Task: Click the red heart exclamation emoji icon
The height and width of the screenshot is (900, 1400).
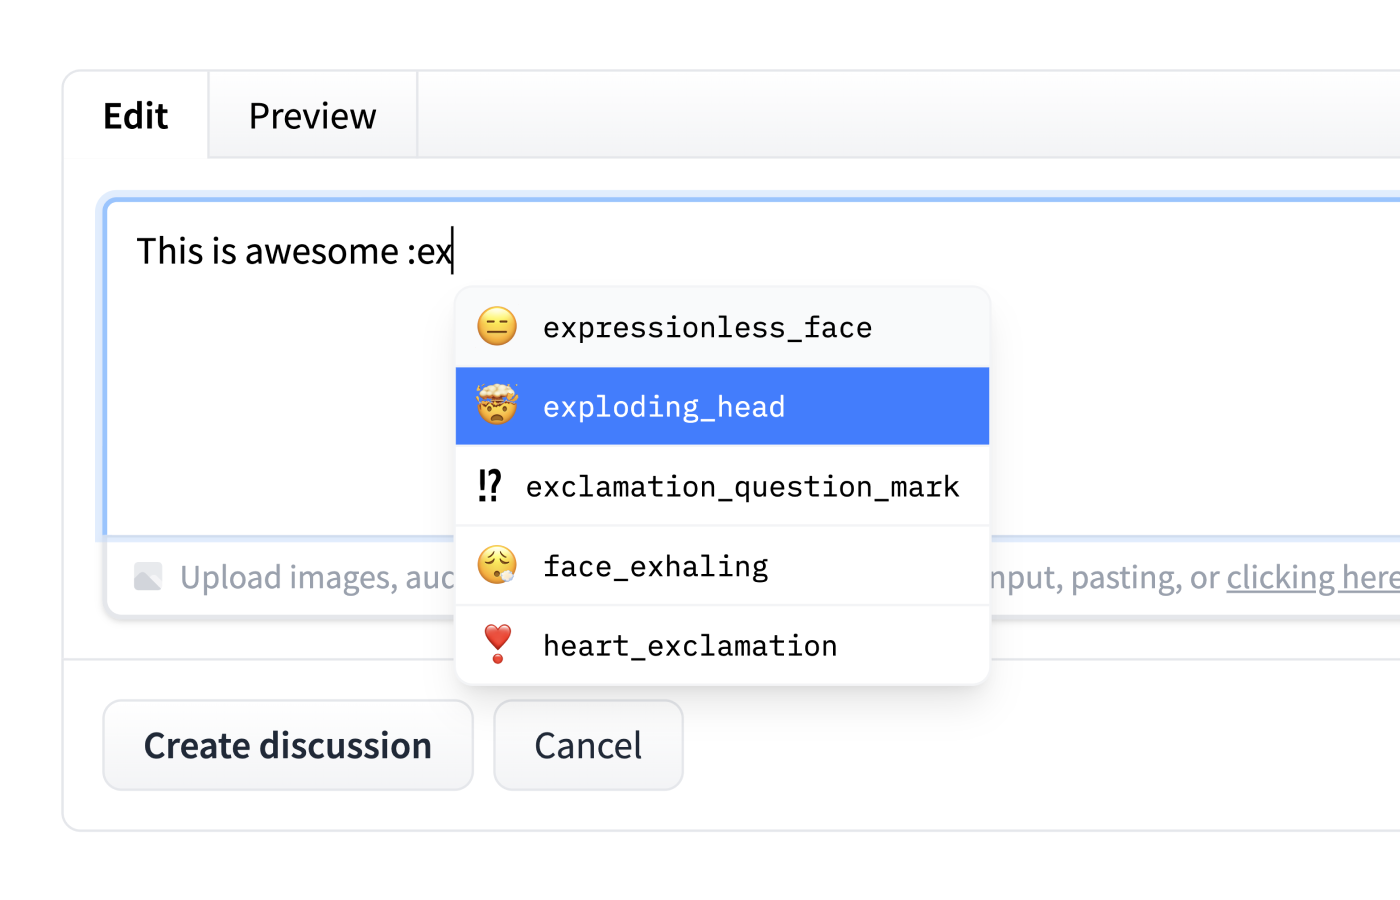Action: (497, 645)
